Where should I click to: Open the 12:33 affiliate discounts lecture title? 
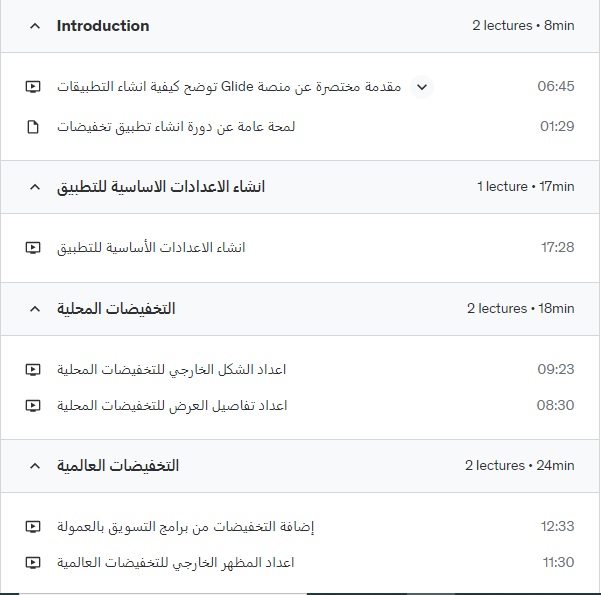tap(186, 526)
